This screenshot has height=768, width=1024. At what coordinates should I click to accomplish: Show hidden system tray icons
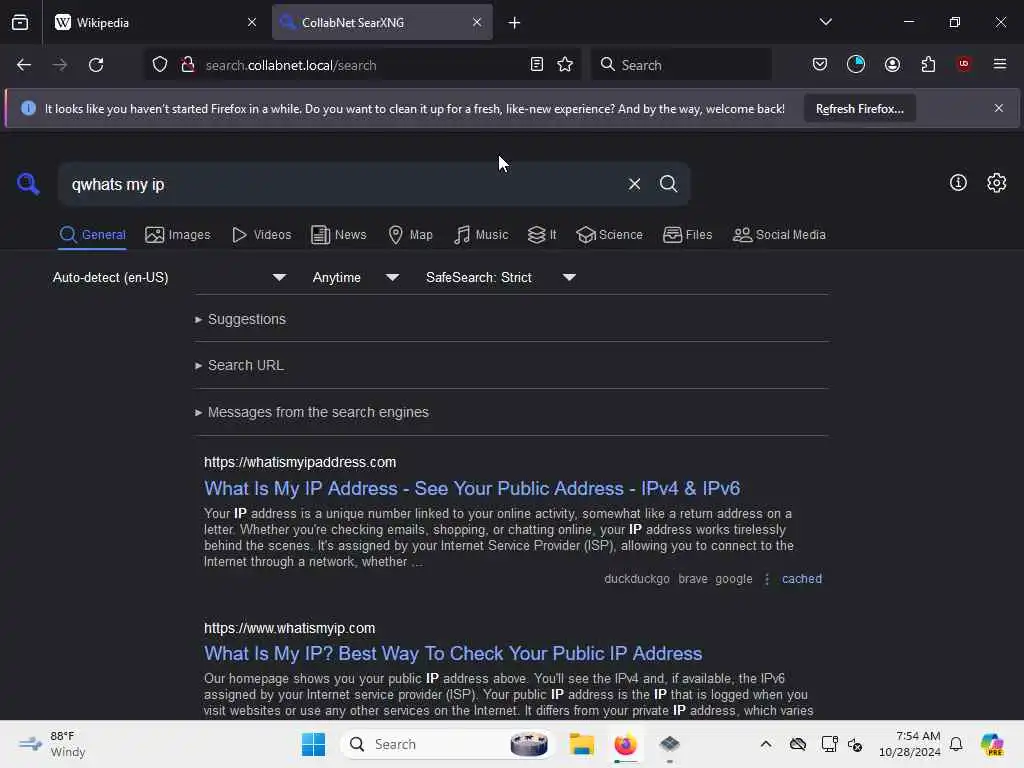pos(766,744)
